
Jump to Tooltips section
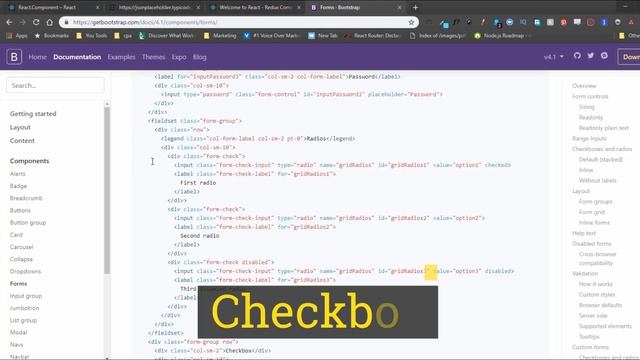pyautogui.click(x=589, y=337)
